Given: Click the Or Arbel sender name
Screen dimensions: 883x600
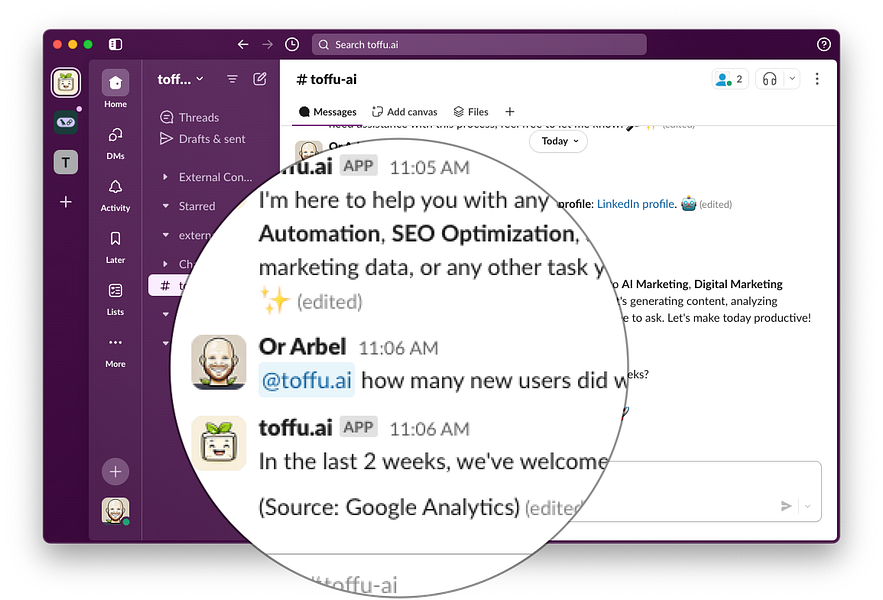Looking at the screenshot, I should point(302,347).
